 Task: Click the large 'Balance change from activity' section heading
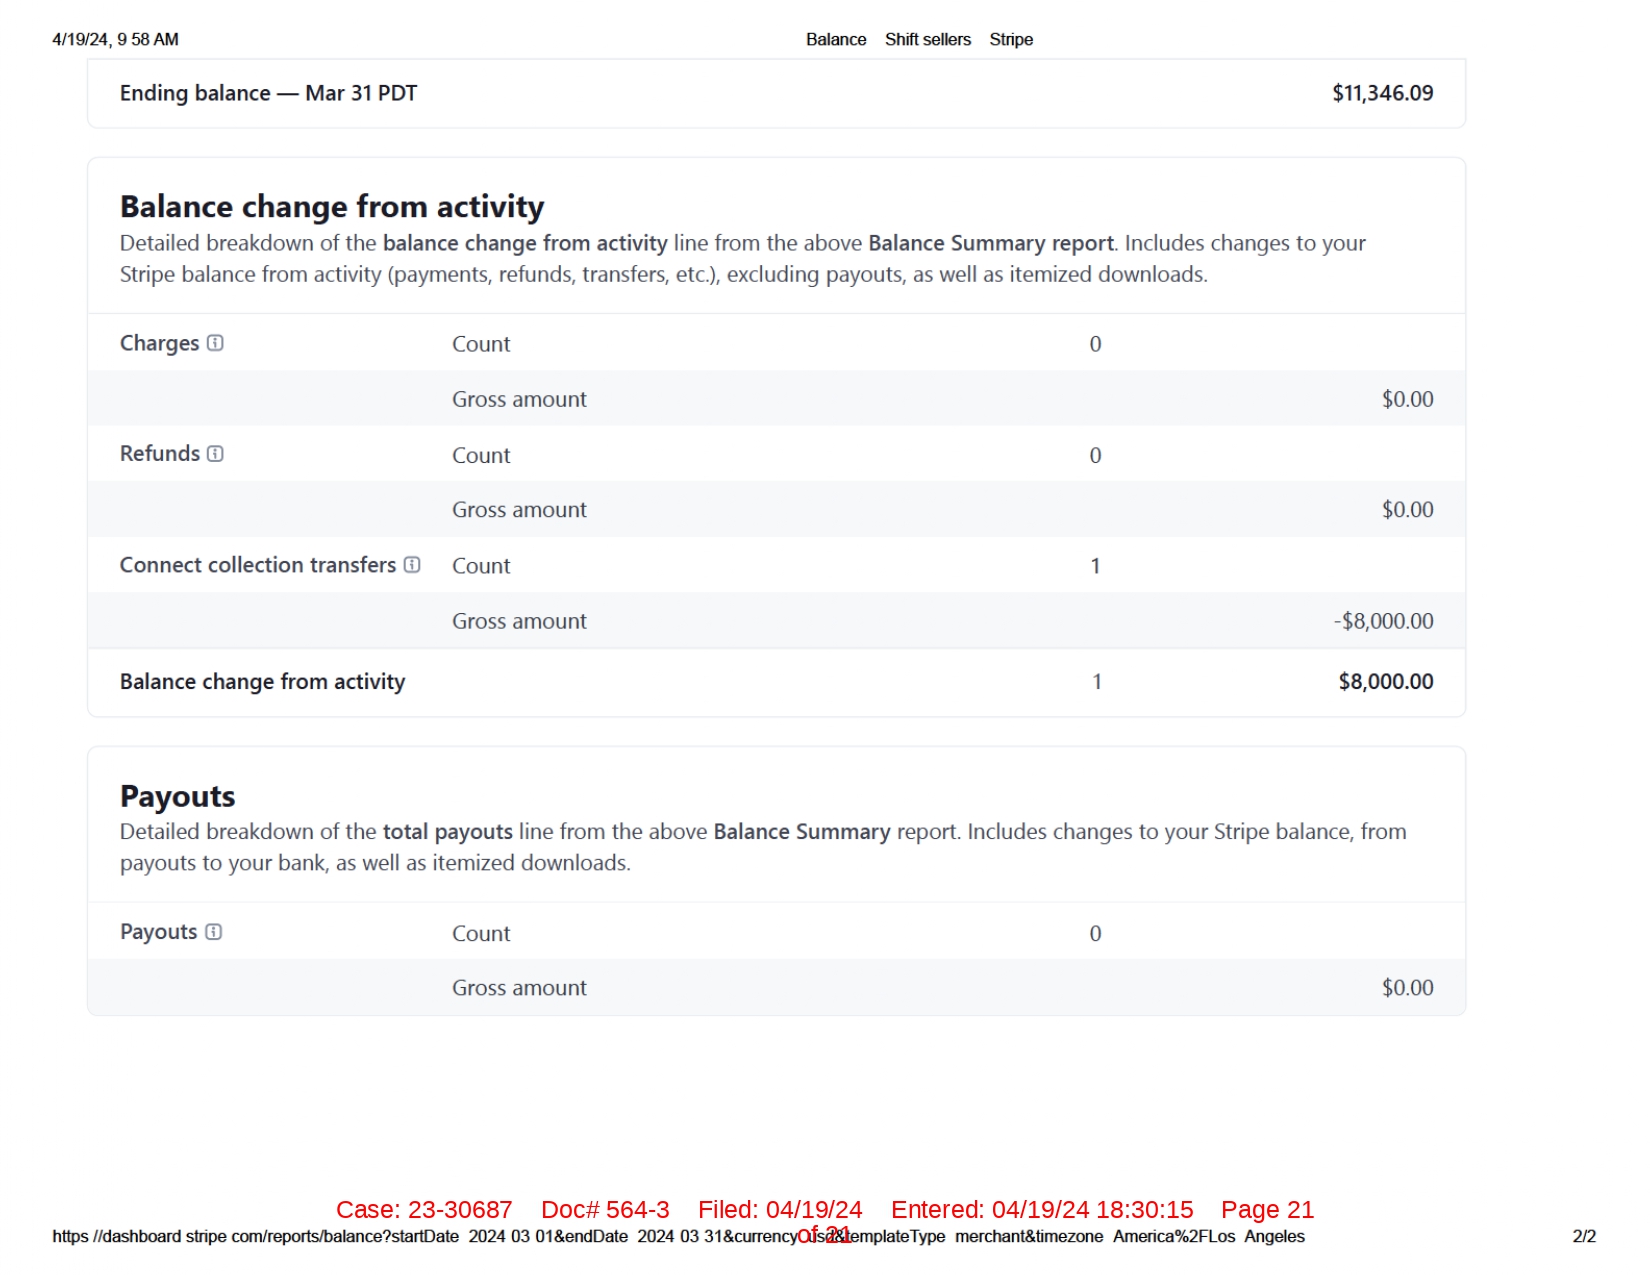pos(332,206)
